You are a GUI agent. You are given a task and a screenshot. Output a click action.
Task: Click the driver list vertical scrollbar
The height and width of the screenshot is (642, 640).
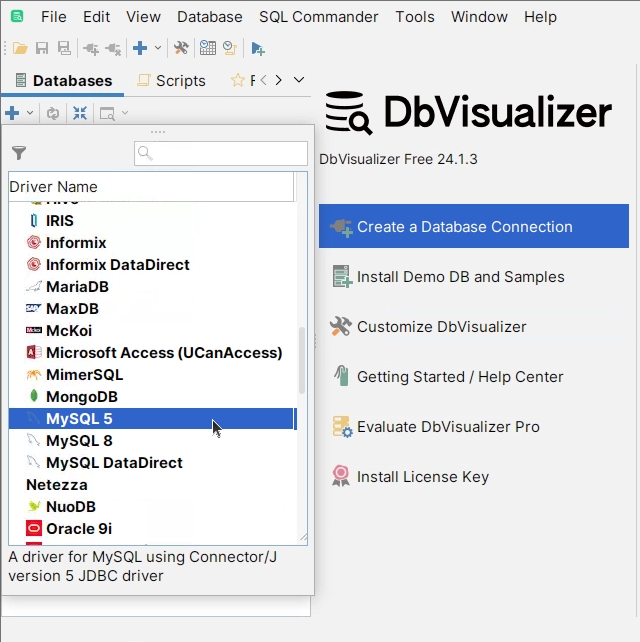point(302,360)
